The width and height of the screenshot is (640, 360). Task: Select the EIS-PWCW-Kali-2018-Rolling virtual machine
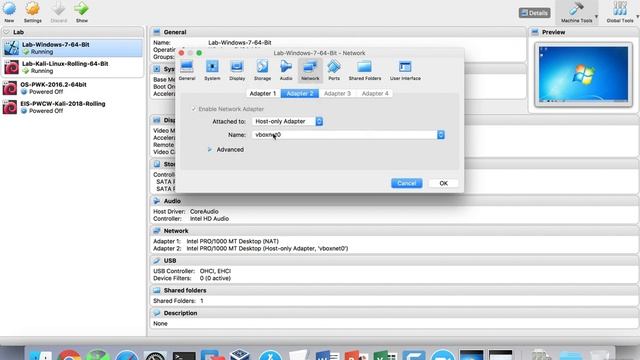(73, 107)
